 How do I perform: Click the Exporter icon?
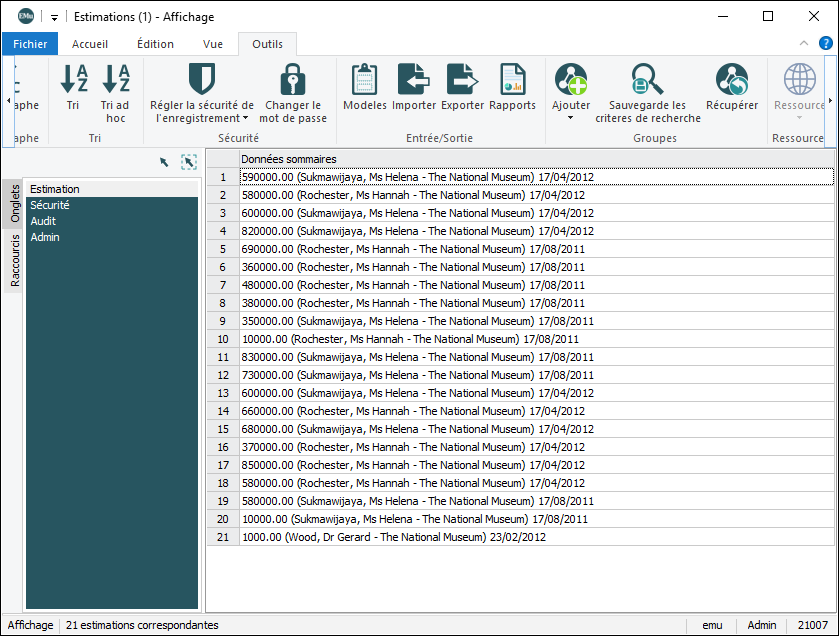(x=462, y=81)
